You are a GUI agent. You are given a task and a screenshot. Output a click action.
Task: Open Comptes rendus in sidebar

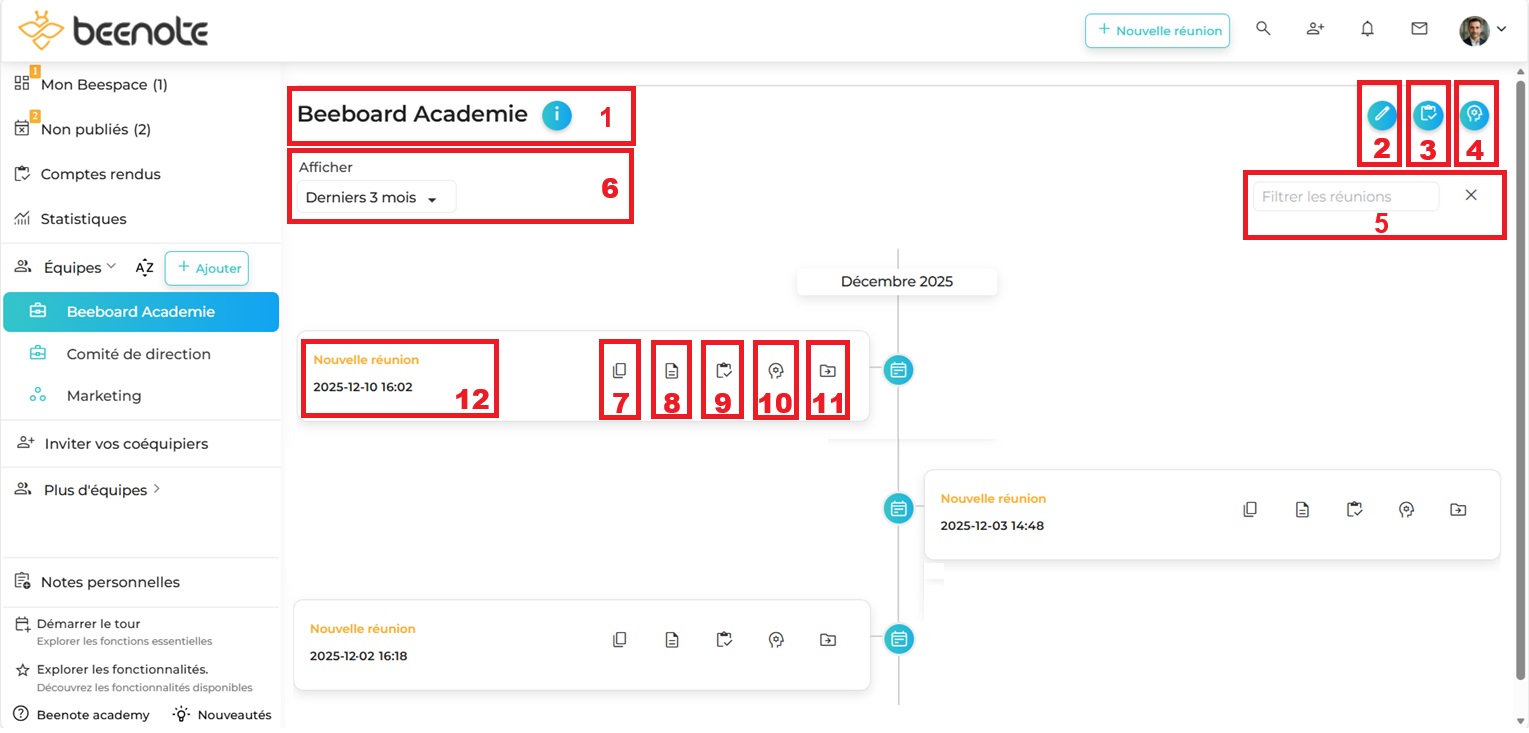100,174
